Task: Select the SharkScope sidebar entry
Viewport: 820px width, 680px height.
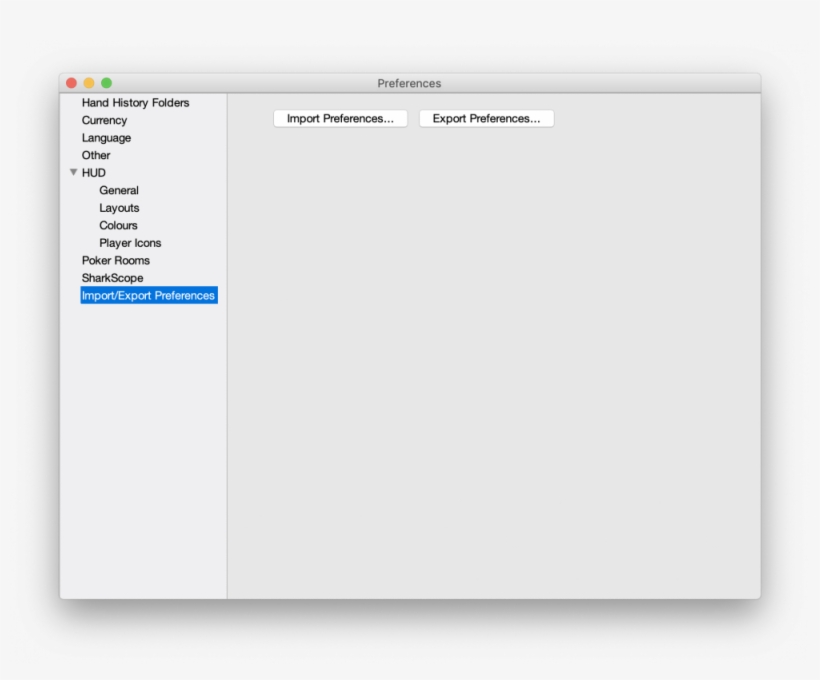Action: click(112, 278)
